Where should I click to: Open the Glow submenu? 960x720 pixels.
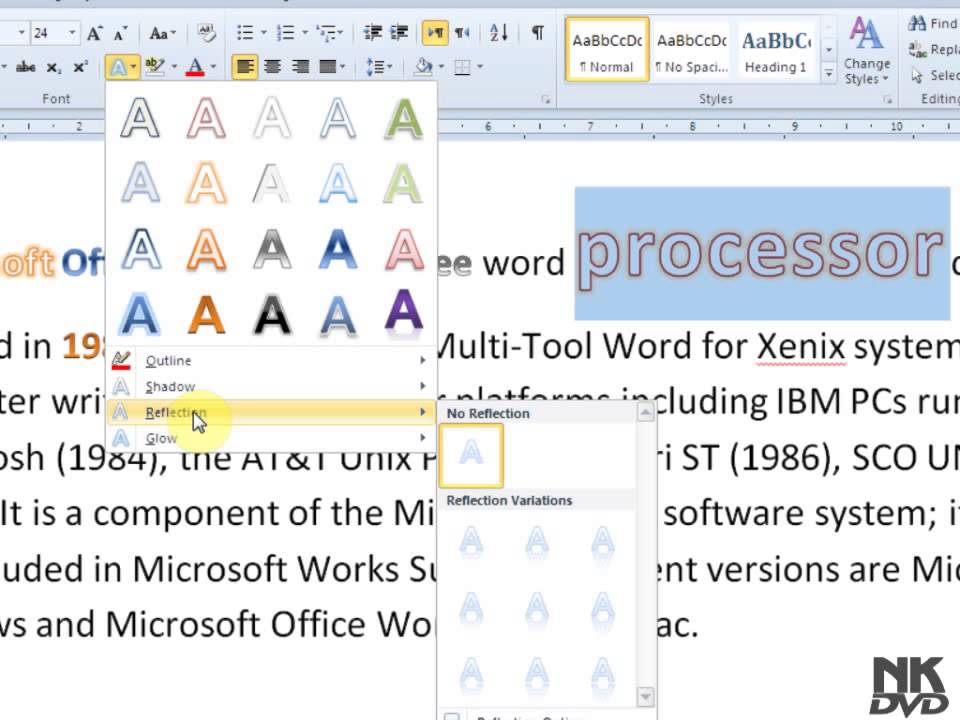(269, 438)
